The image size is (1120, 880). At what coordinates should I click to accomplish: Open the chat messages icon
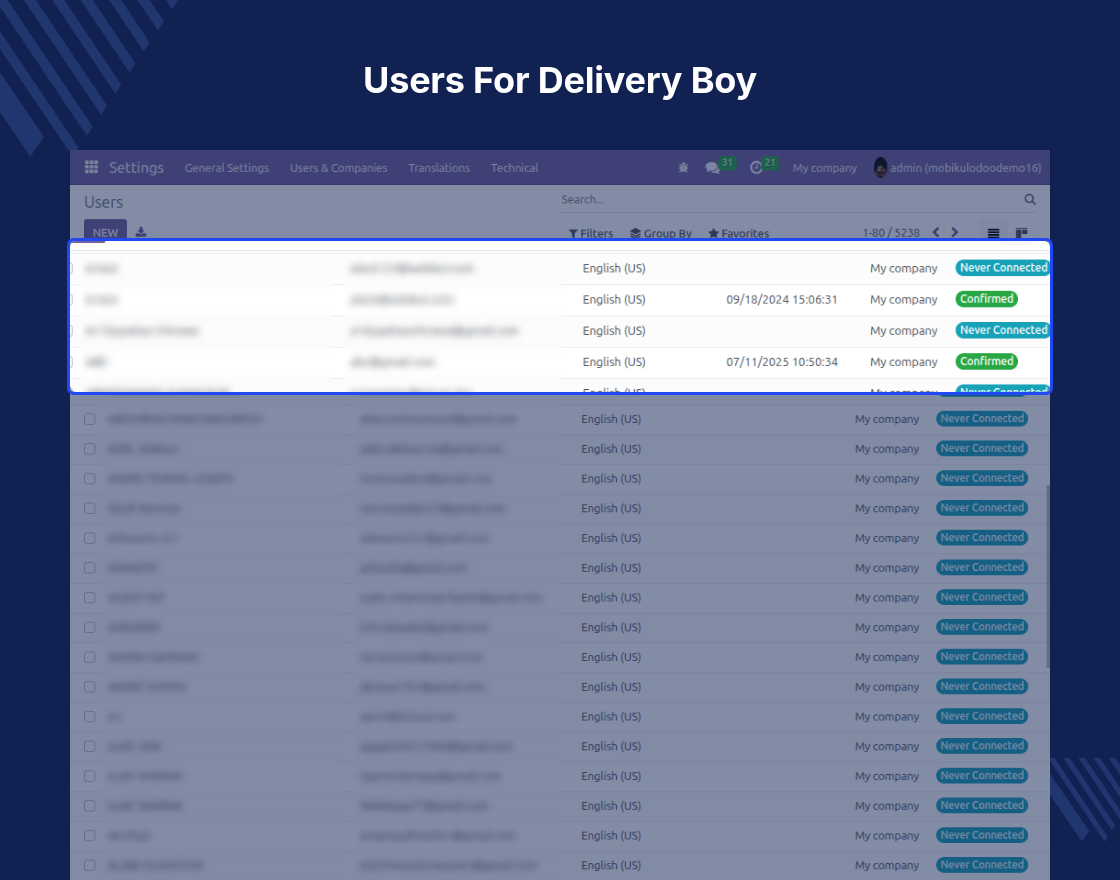pyautogui.click(x=712, y=168)
